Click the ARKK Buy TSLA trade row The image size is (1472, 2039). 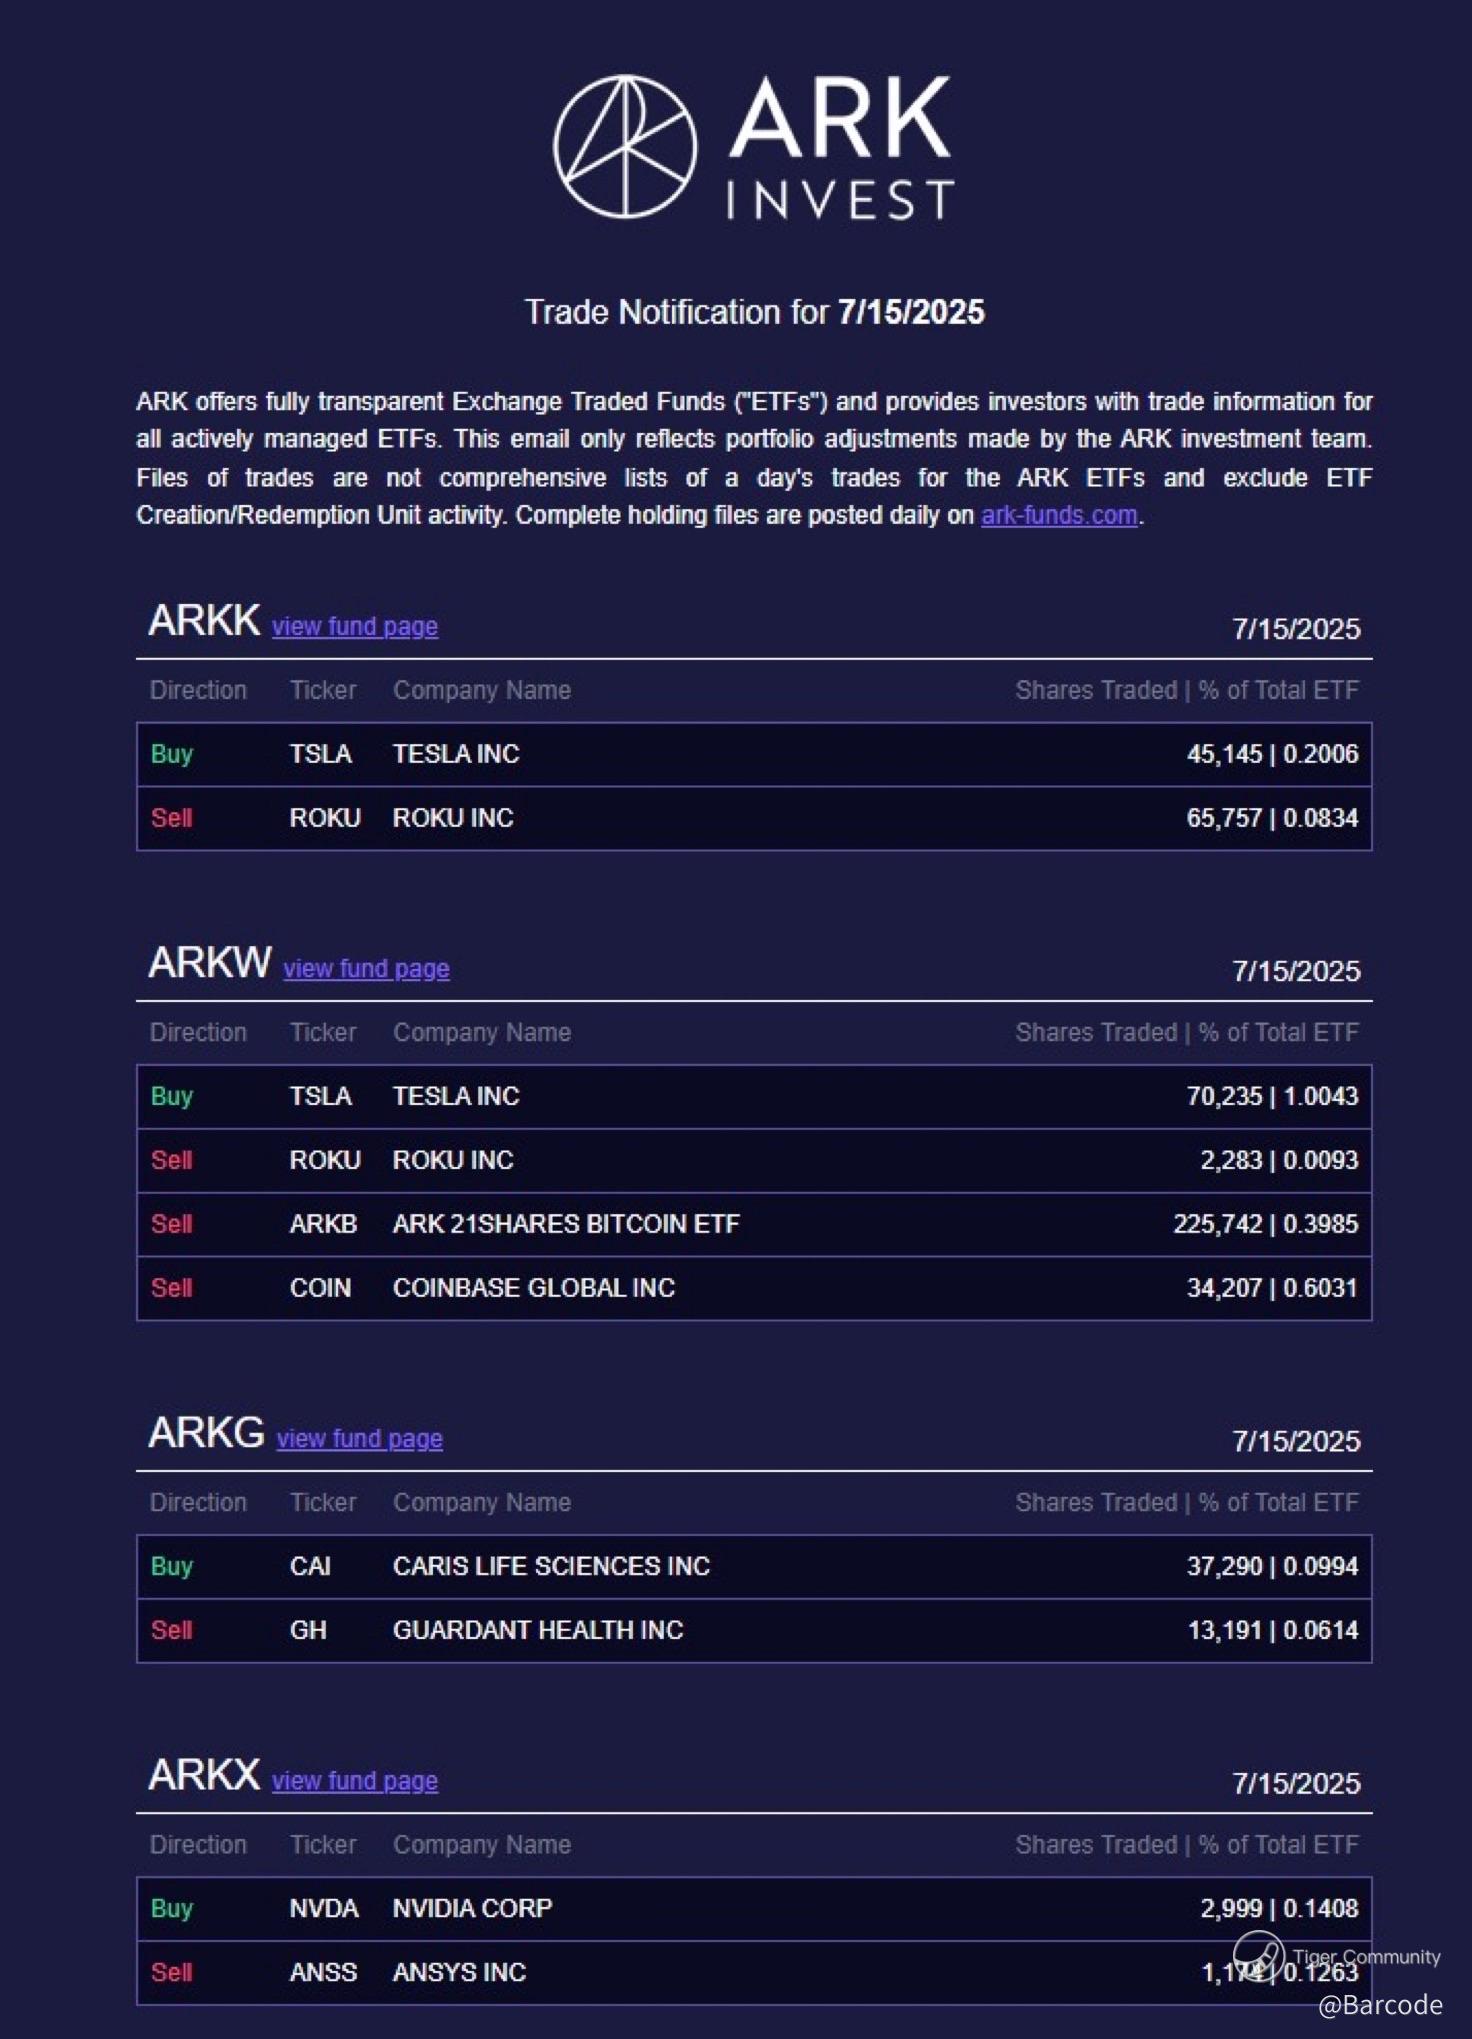click(753, 754)
